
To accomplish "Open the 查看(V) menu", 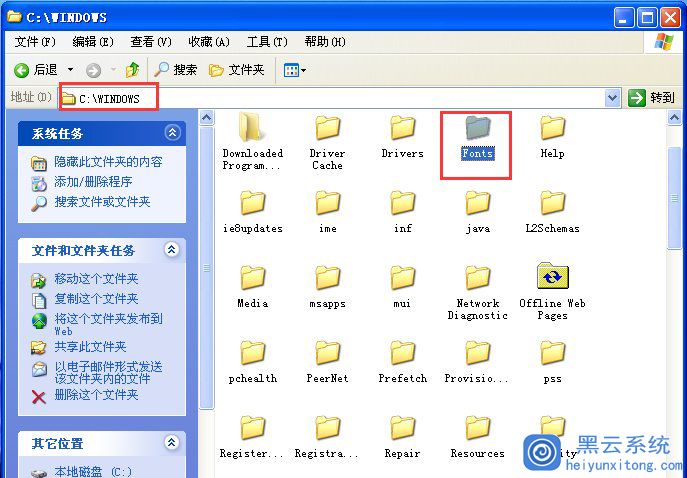I will point(151,42).
